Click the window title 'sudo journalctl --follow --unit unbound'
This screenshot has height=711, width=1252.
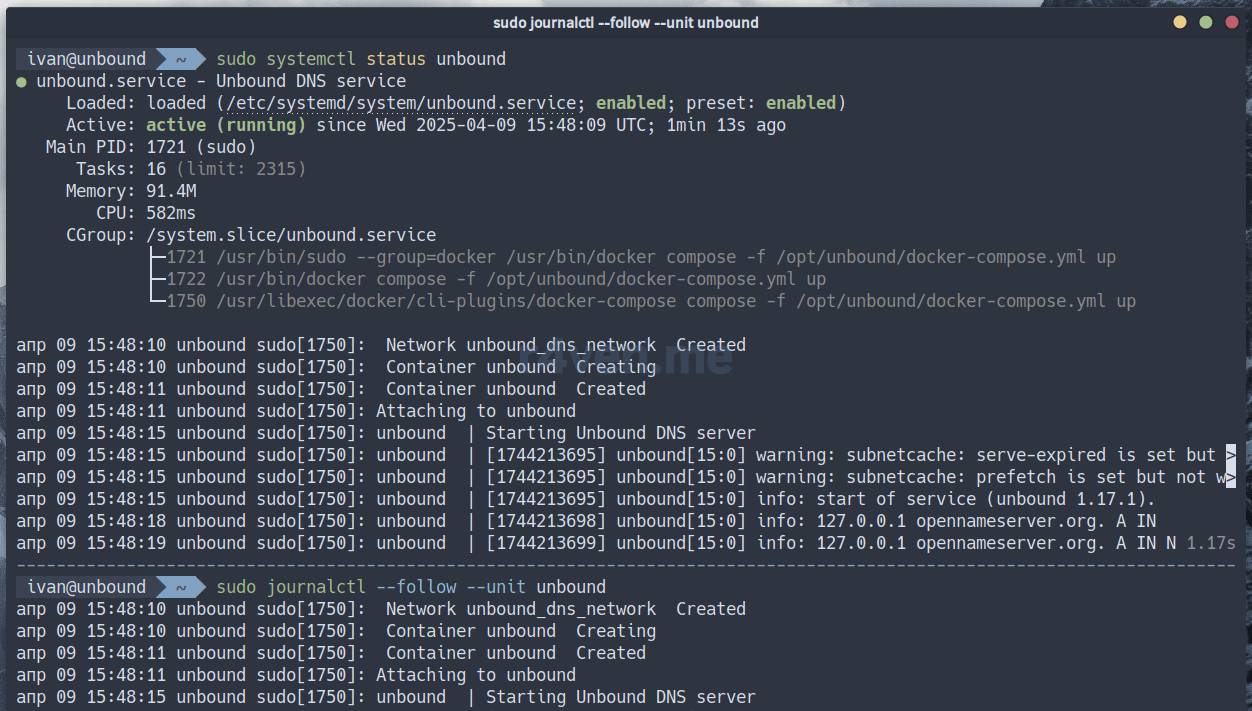click(626, 22)
